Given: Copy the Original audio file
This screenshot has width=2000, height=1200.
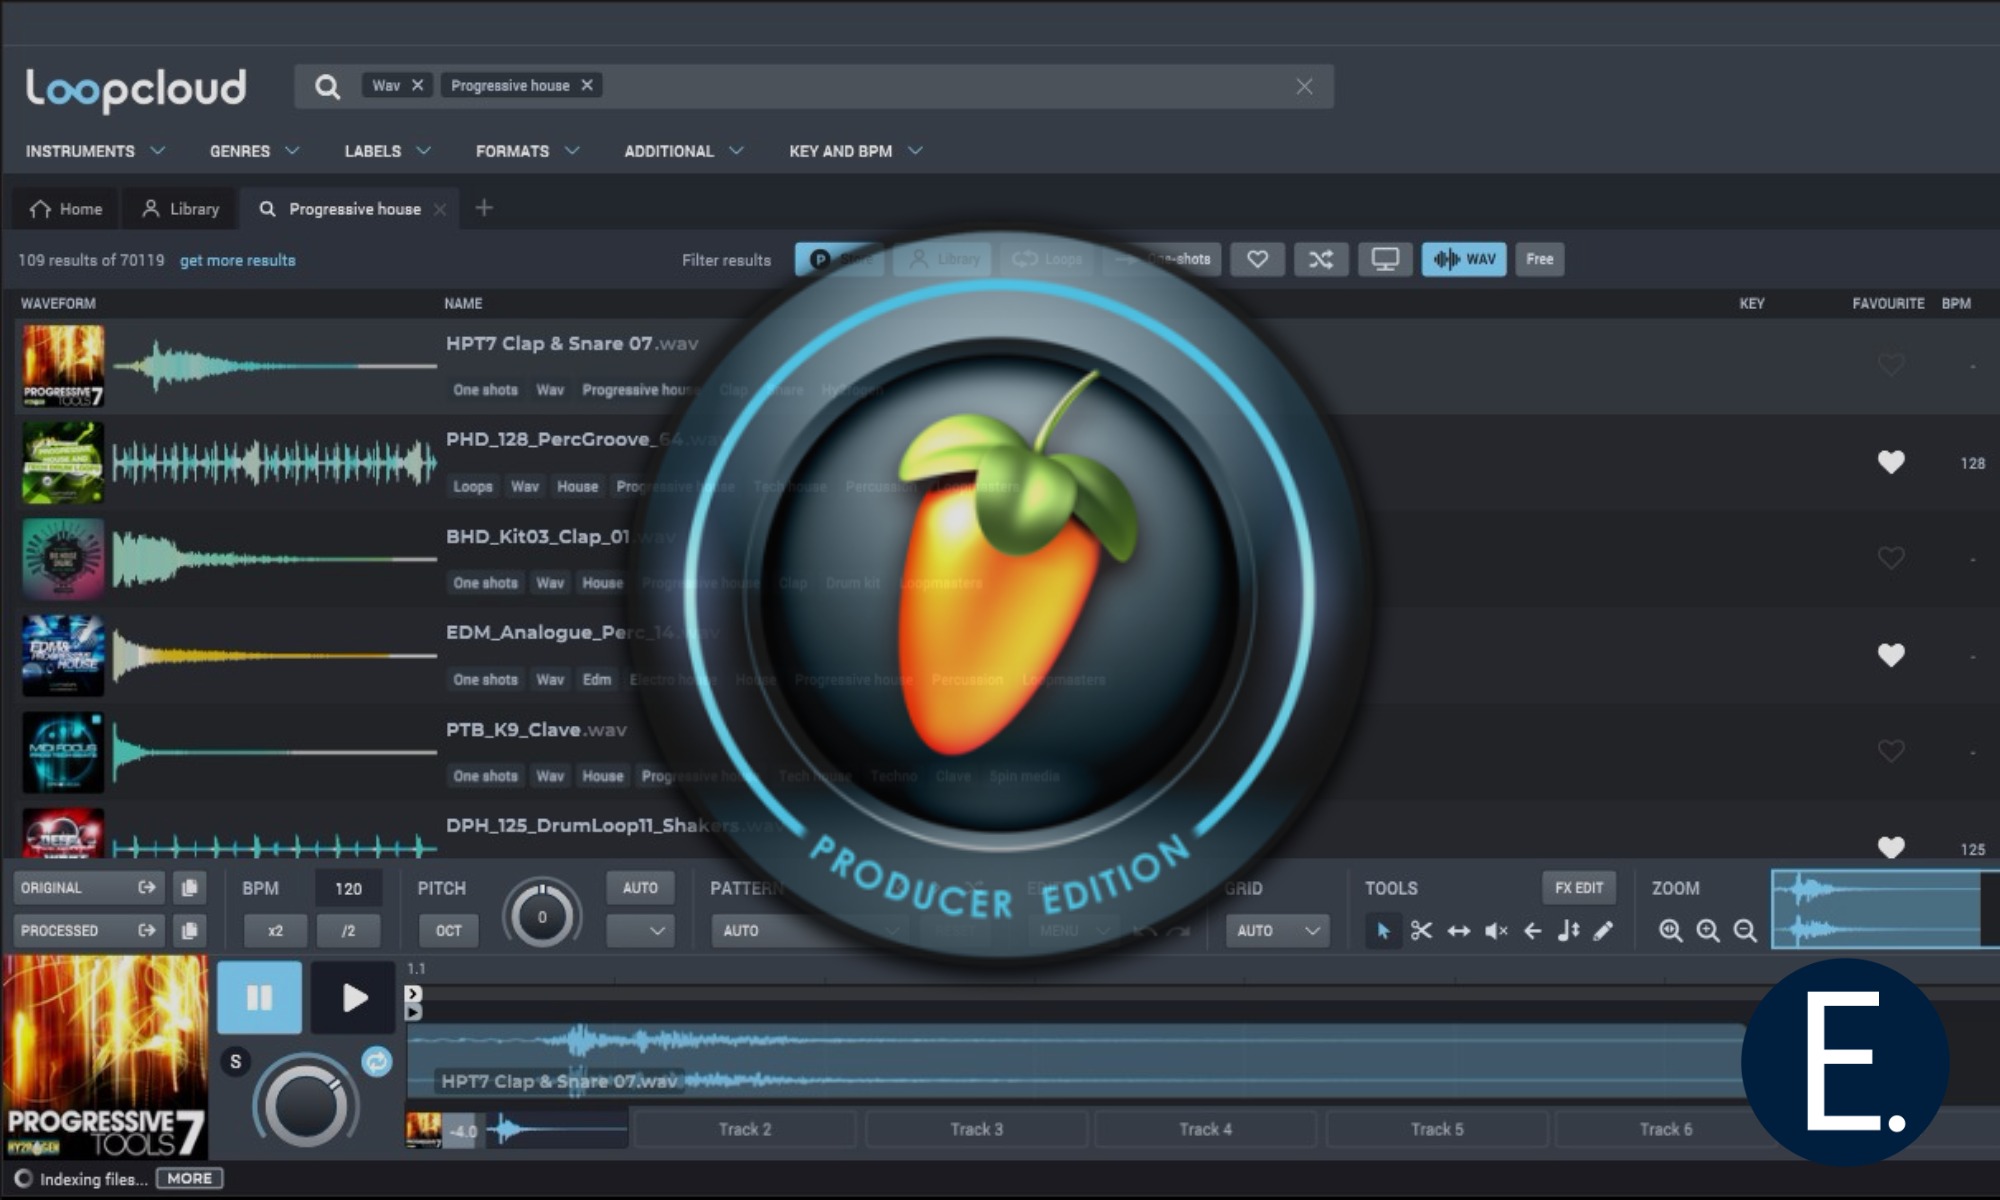Looking at the screenshot, I should [189, 887].
